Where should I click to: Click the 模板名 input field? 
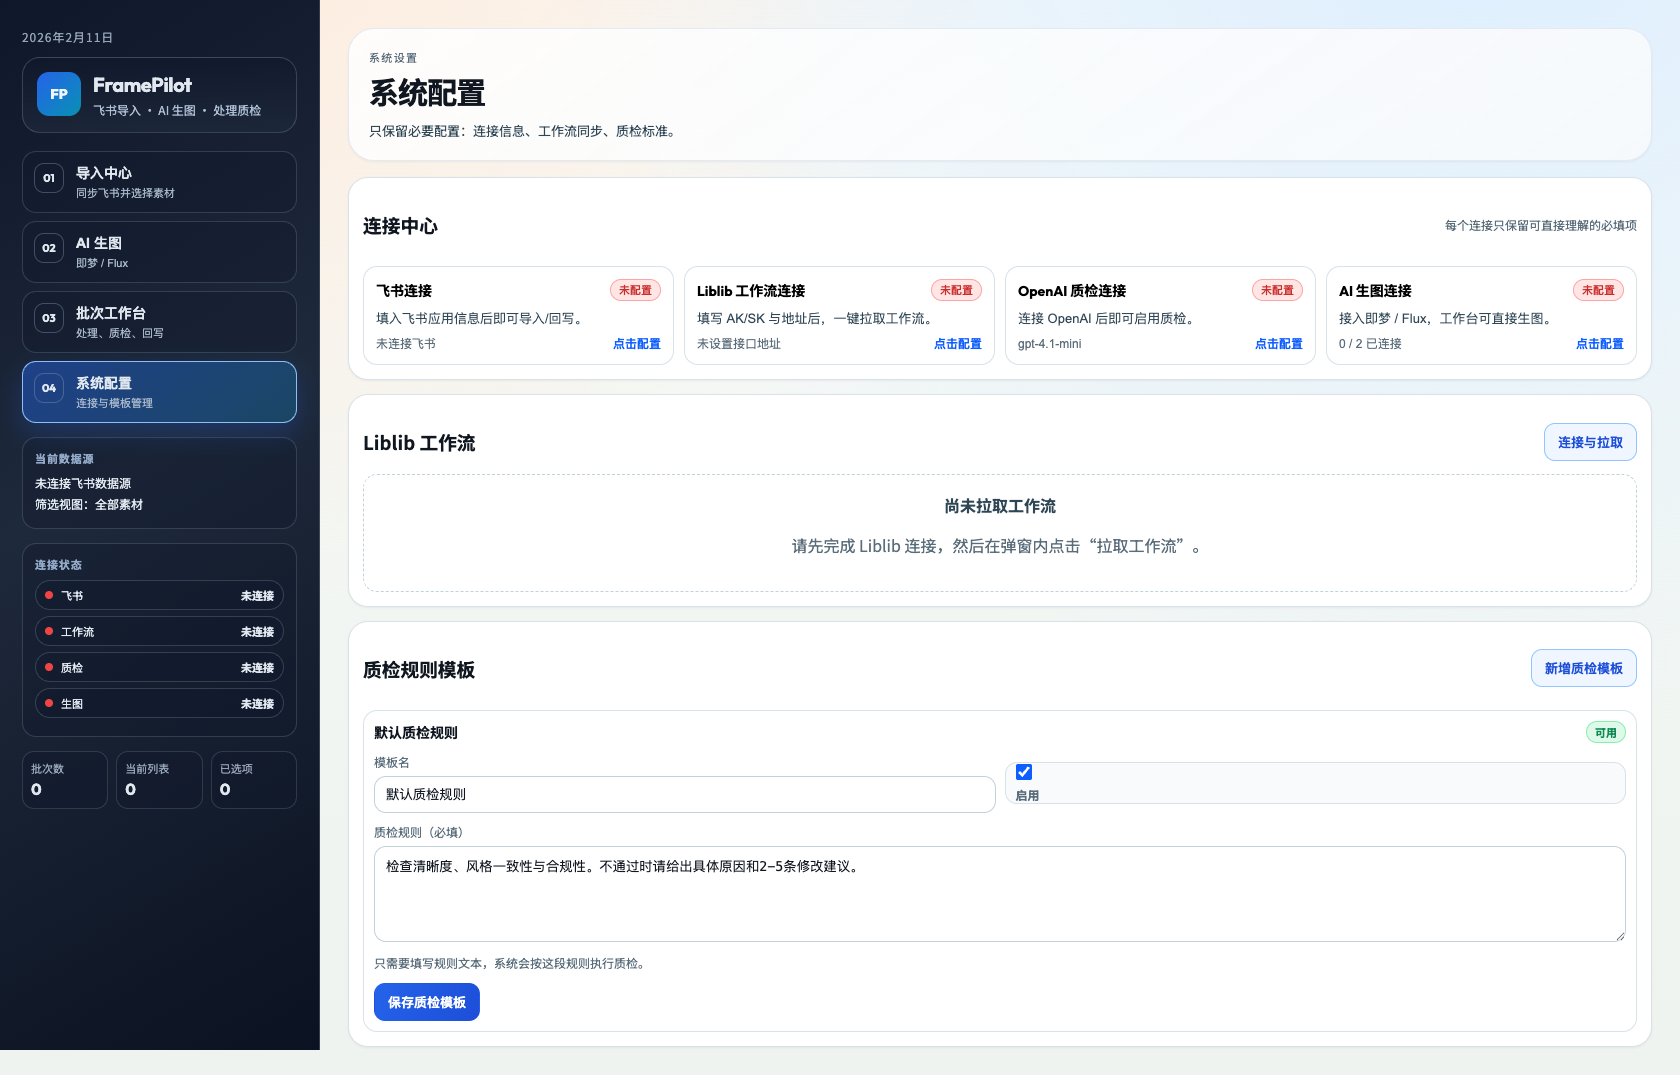coord(684,794)
